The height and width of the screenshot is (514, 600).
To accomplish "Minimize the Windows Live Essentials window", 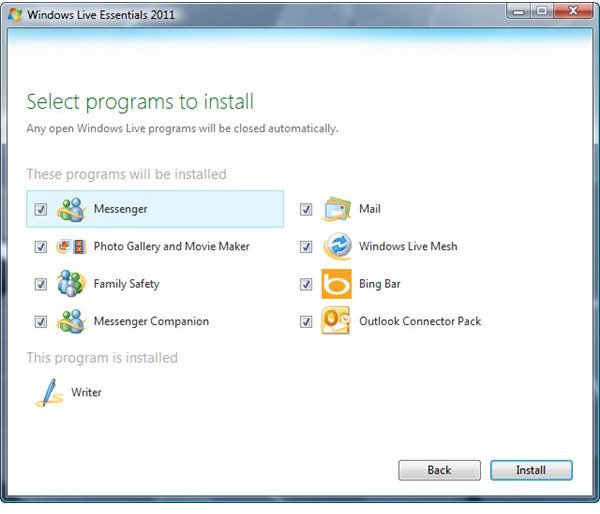I will (x=518, y=11).
